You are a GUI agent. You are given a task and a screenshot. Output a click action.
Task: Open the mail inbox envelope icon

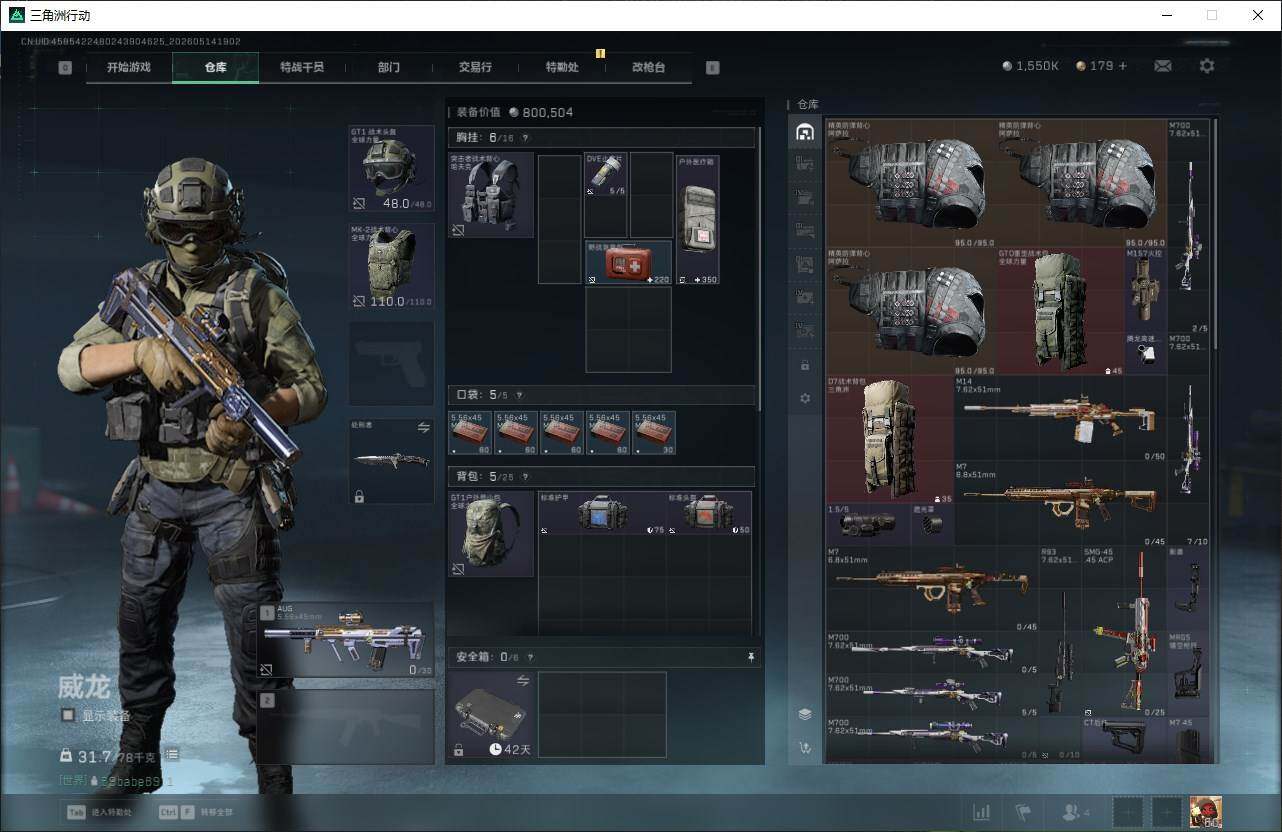tap(1163, 66)
